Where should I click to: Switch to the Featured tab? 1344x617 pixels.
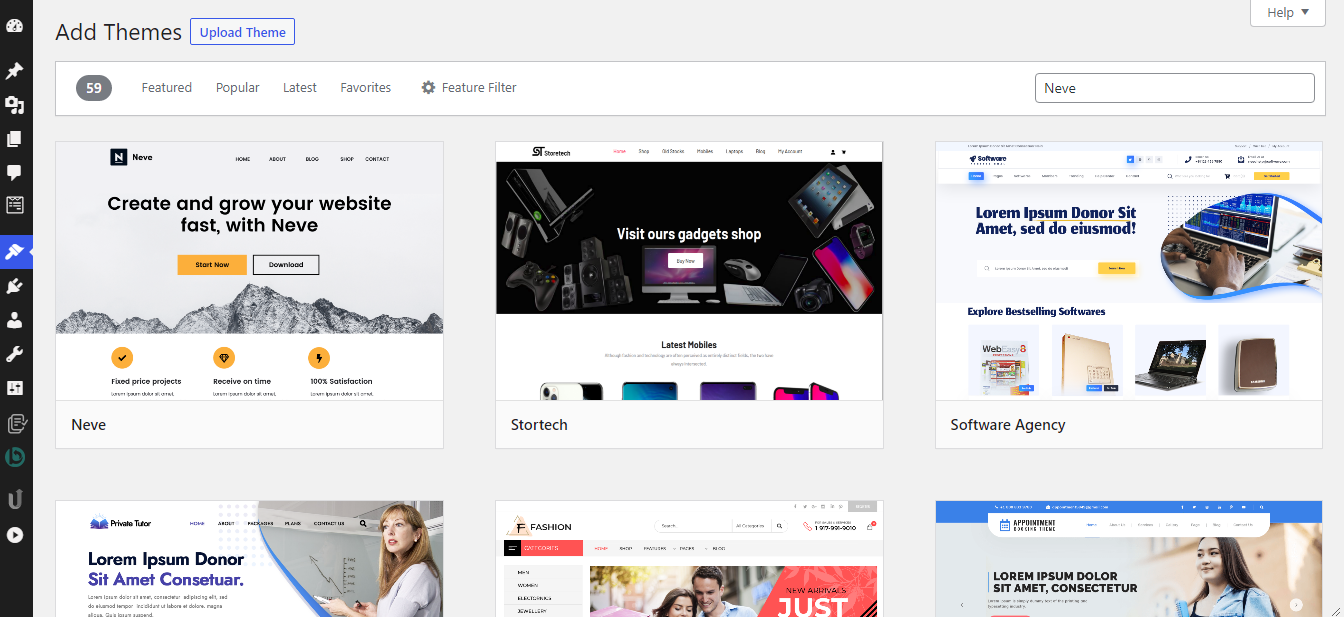pyautogui.click(x=166, y=88)
